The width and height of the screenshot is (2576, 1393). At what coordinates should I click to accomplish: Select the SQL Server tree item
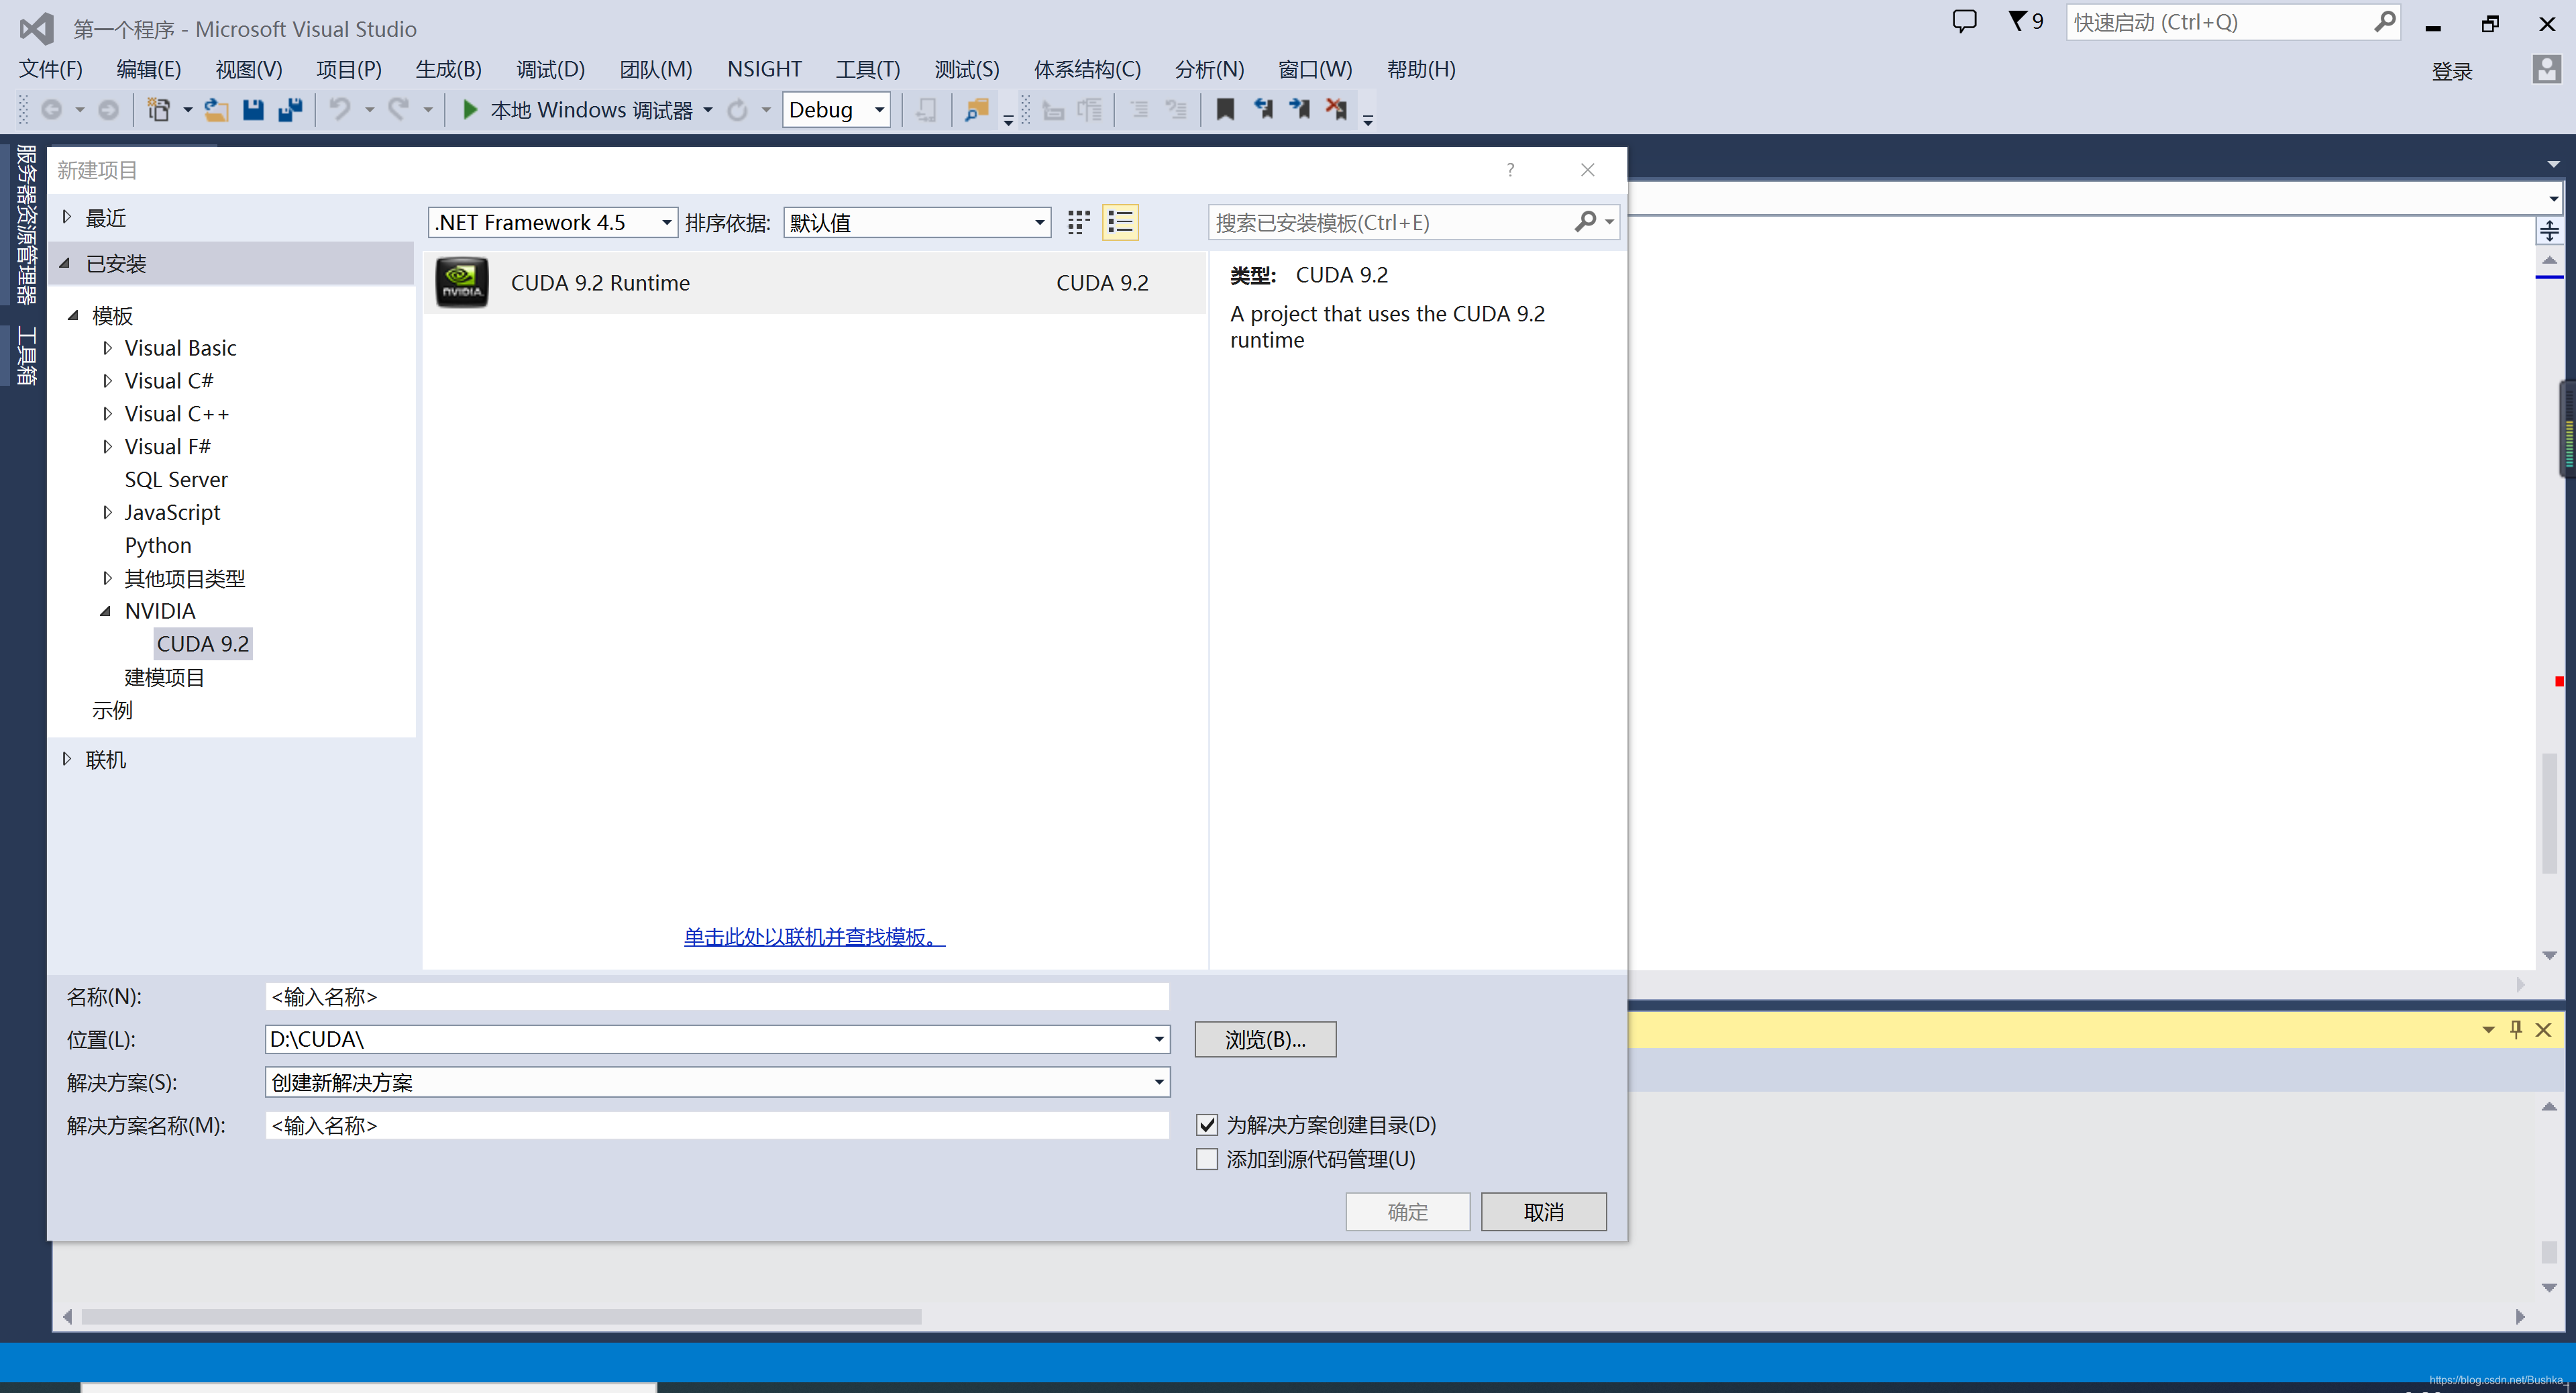(x=176, y=479)
